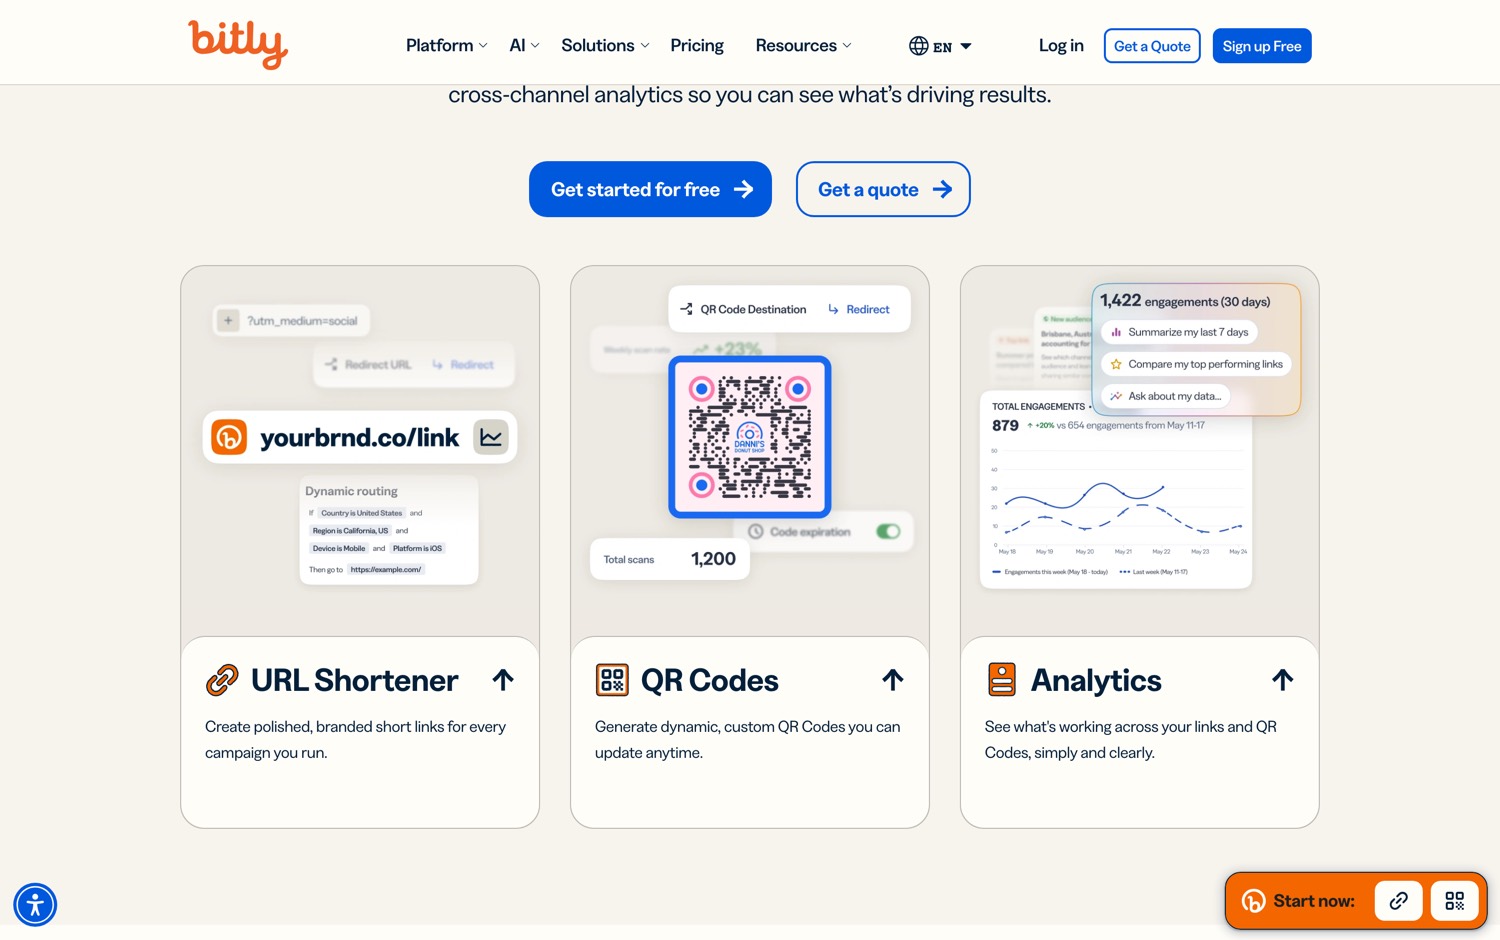Click the bar chart icon beside Summarize my last 7 days
This screenshot has height=940, width=1500.
point(1116,332)
